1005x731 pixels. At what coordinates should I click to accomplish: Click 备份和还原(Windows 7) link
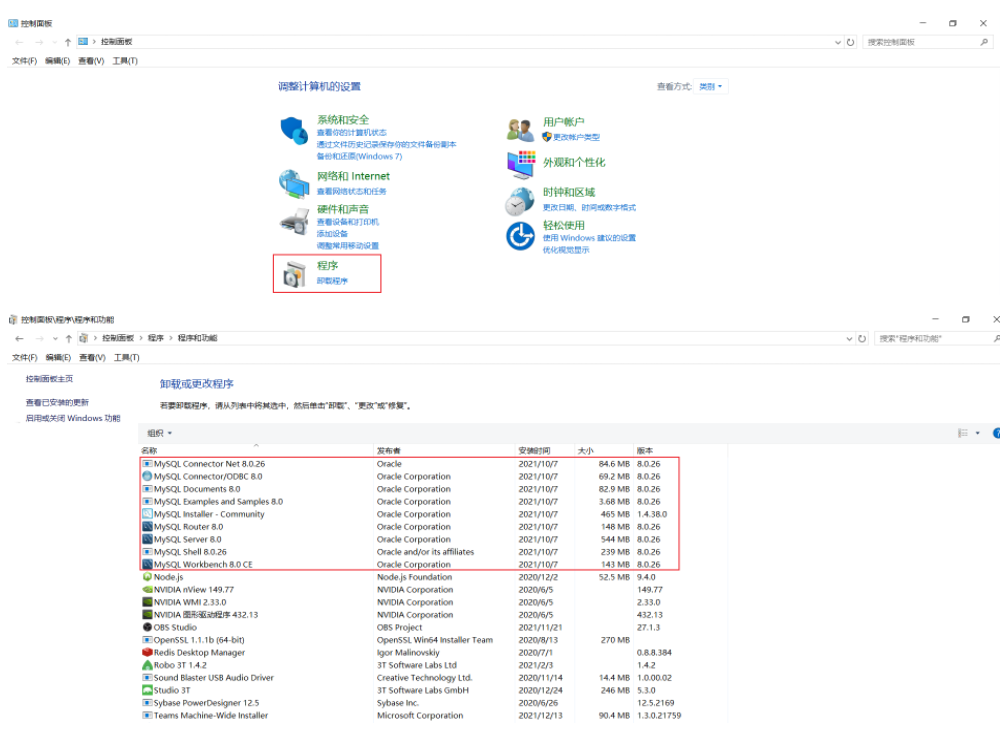point(360,156)
